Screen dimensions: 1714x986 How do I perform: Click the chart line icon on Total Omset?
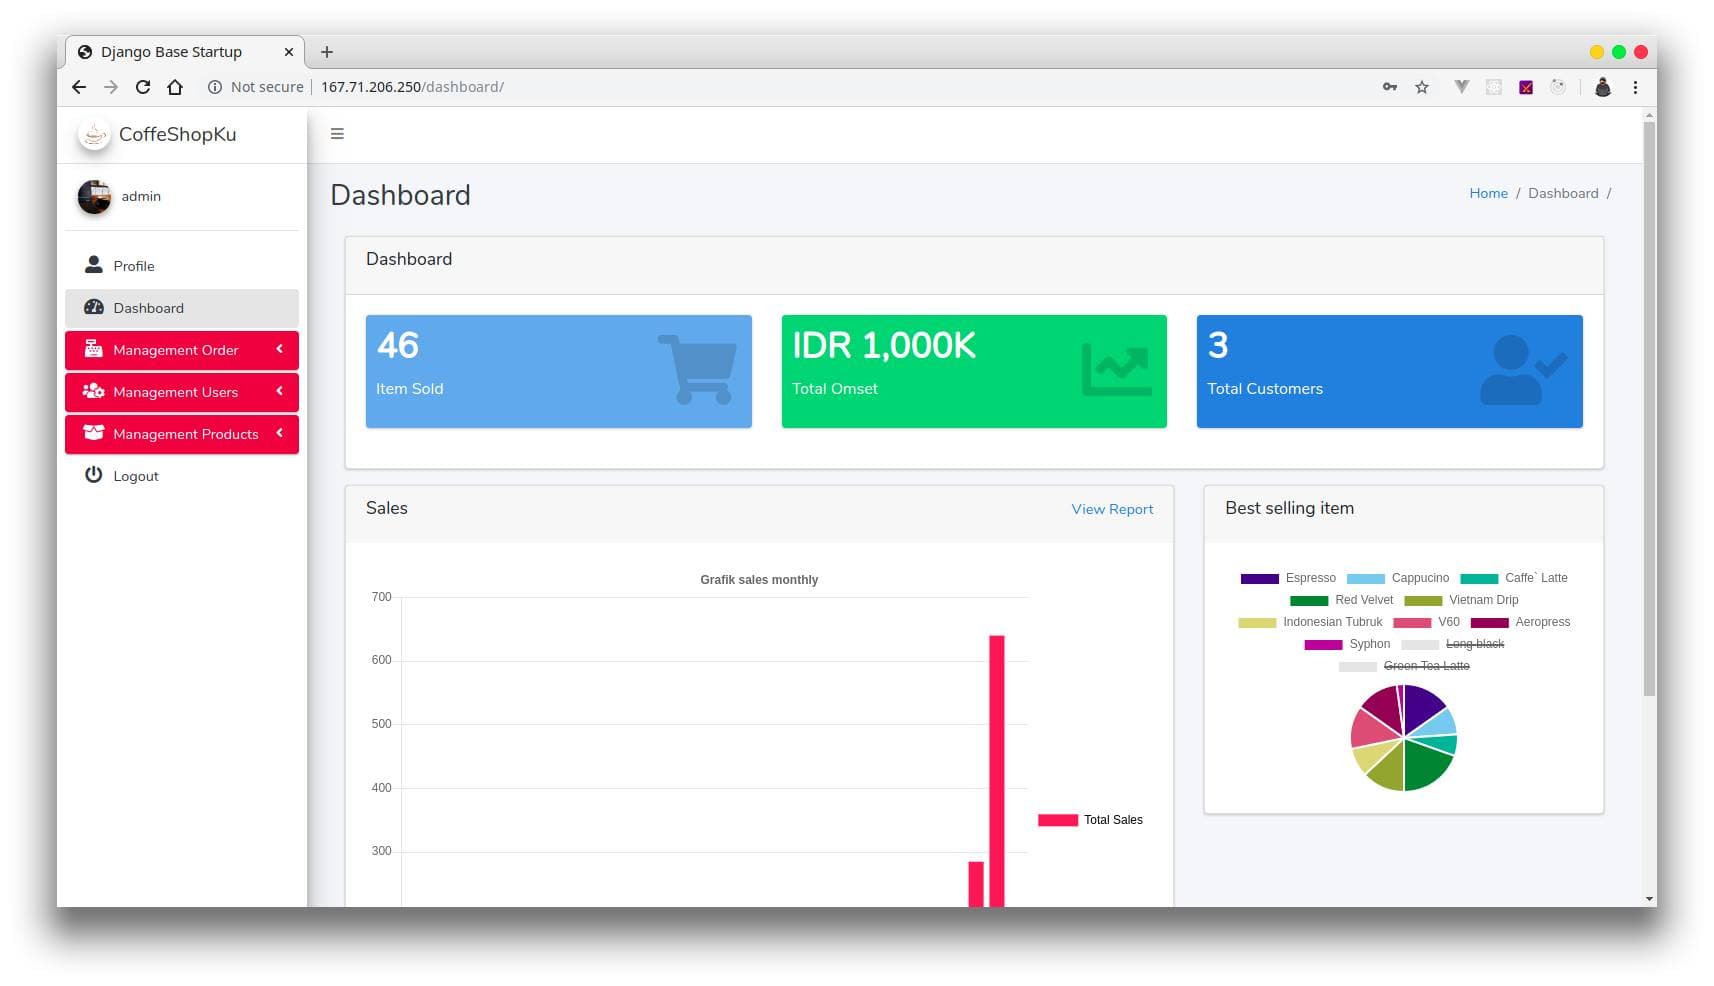click(x=1117, y=369)
